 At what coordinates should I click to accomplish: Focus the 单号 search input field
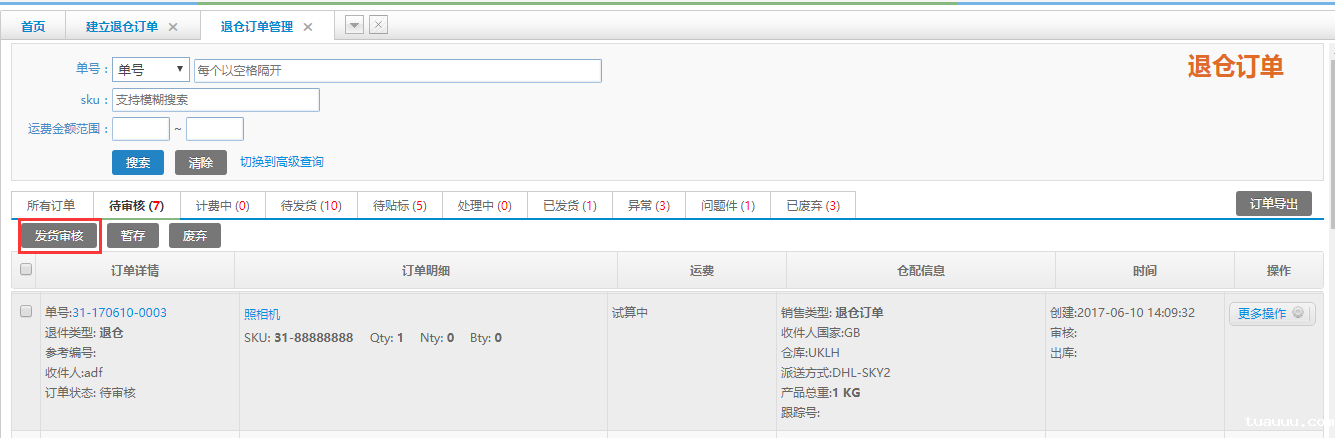(x=398, y=70)
